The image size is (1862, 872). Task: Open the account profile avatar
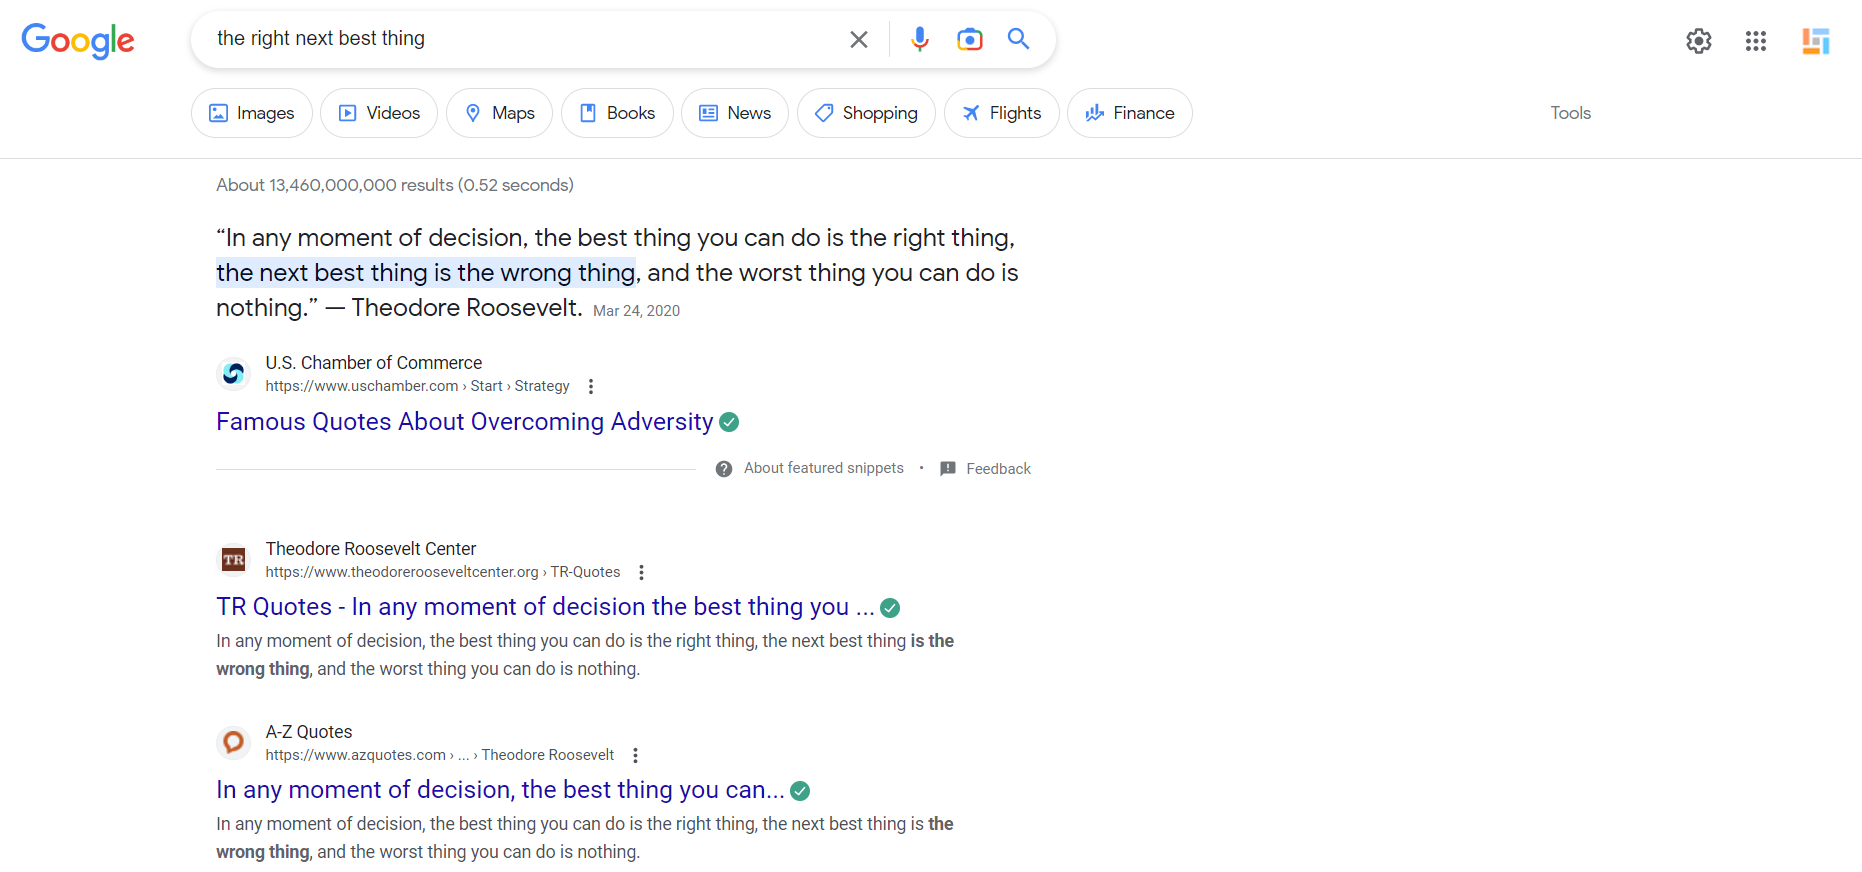coord(1816,41)
